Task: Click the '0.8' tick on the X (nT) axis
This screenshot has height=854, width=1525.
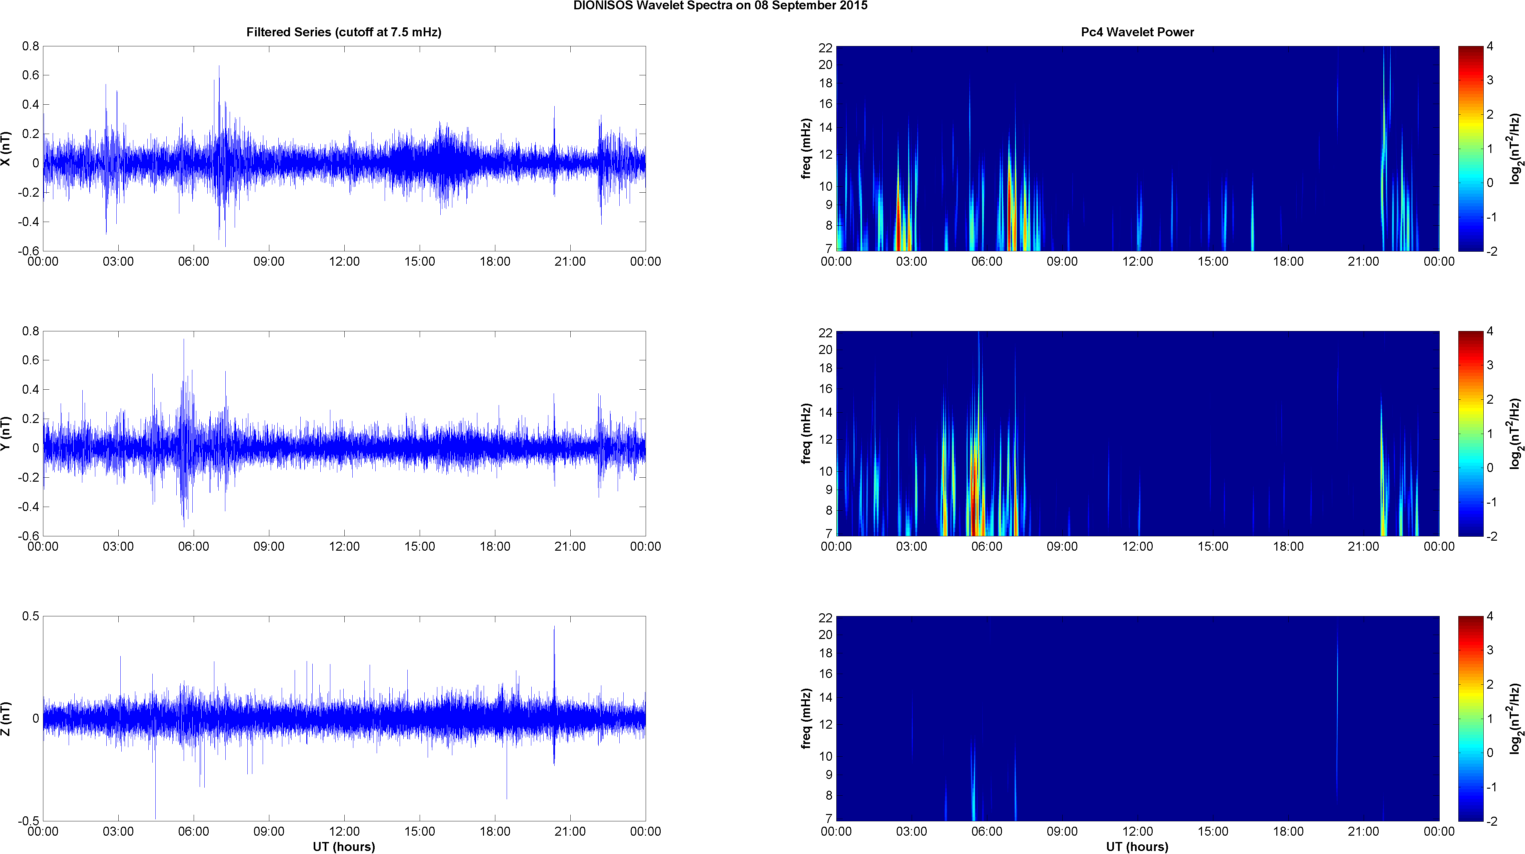Action: coord(30,46)
